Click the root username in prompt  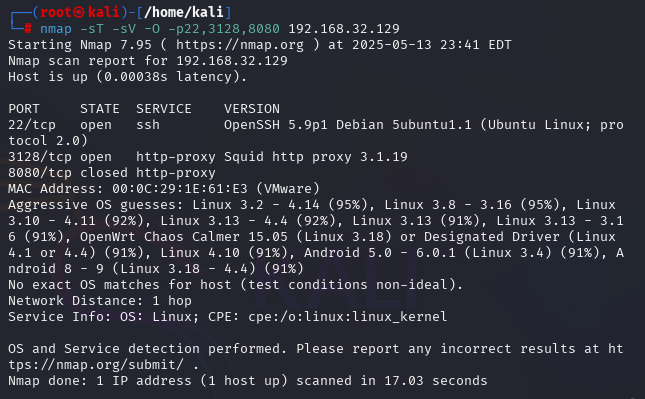56,12
